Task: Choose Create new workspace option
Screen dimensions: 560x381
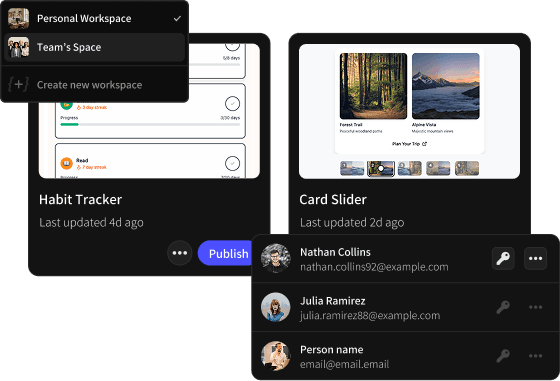Action: [94, 85]
